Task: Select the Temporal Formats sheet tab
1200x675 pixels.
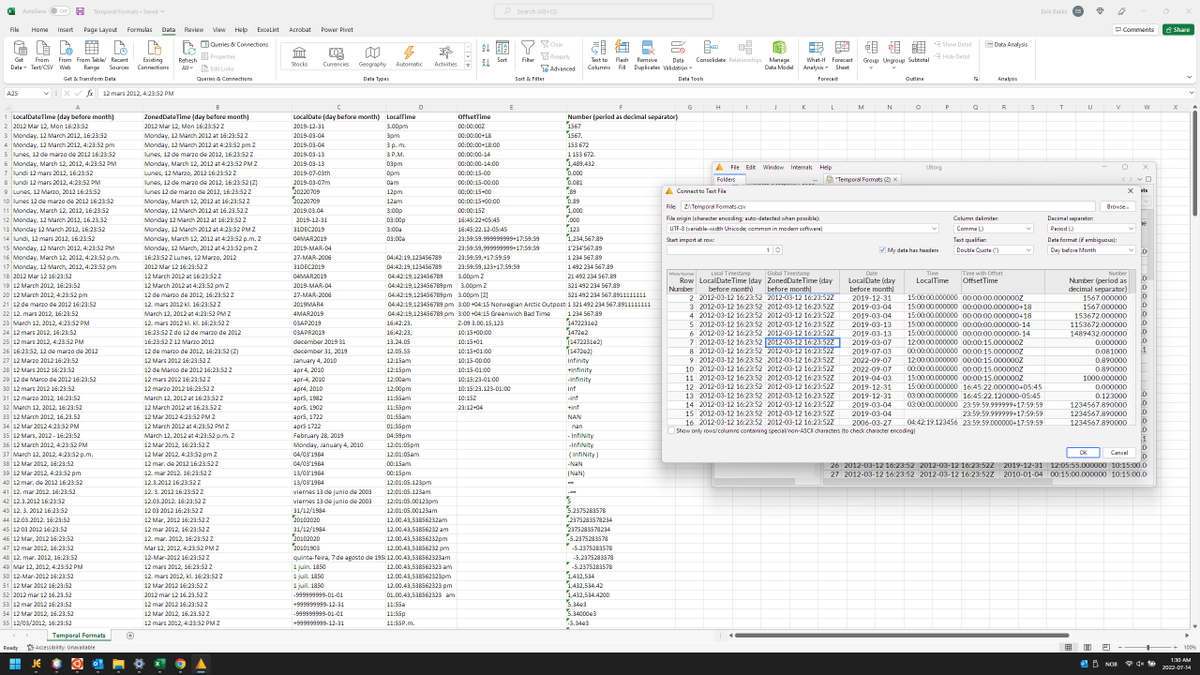Action: point(79,635)
